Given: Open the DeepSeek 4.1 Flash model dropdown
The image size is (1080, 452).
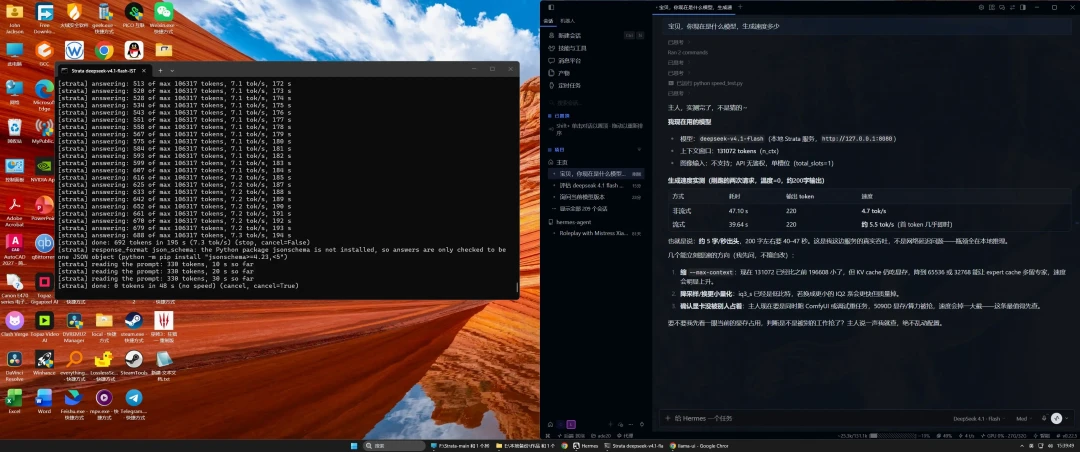Looking at the screenshot, I should coord(978,418).
